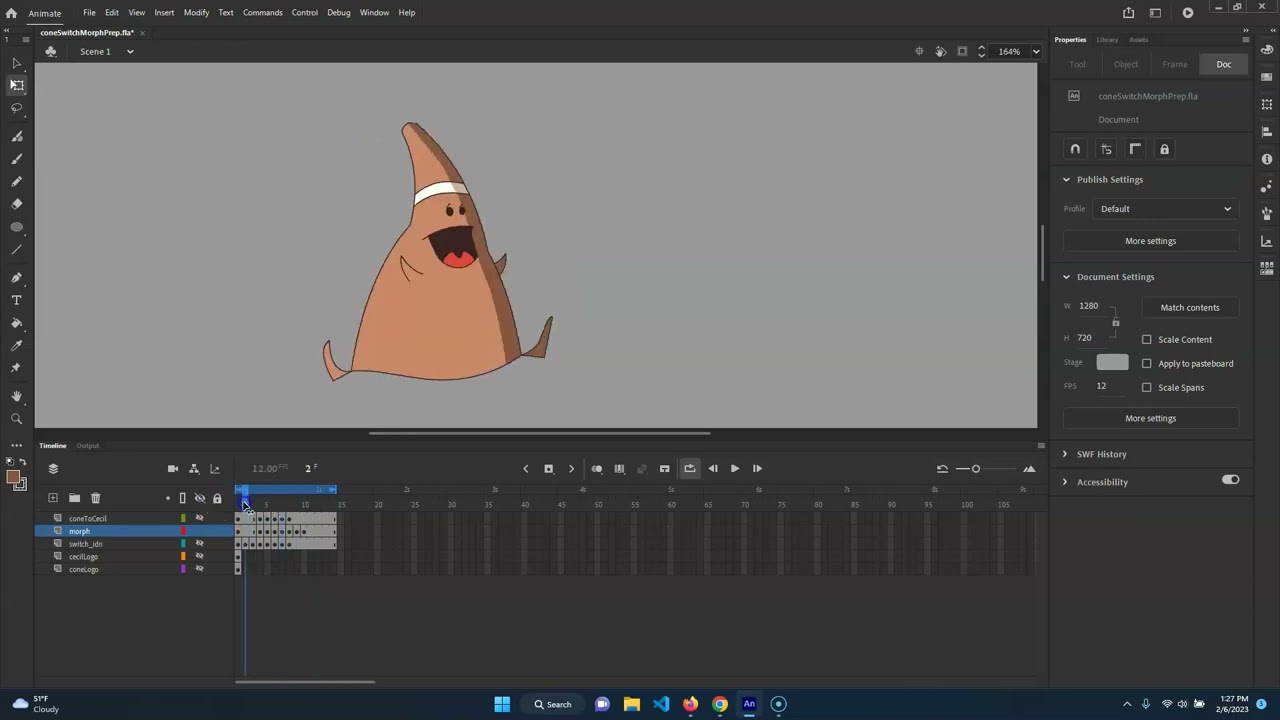The height and width of the screenshot is (720, 1280).
Task: Click the layer depth graph icon
Action: click(x=215, y=468)
